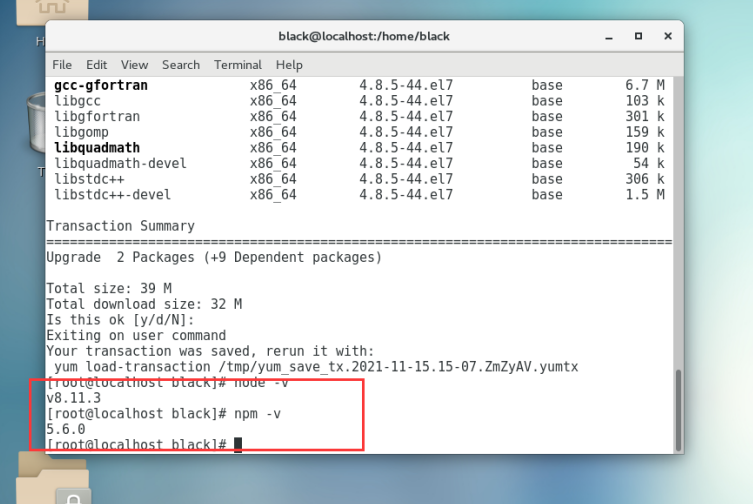This screenshot has height=504, width=753.
Task: Click the yum load-transaction command line
Action: pos(316,367)
